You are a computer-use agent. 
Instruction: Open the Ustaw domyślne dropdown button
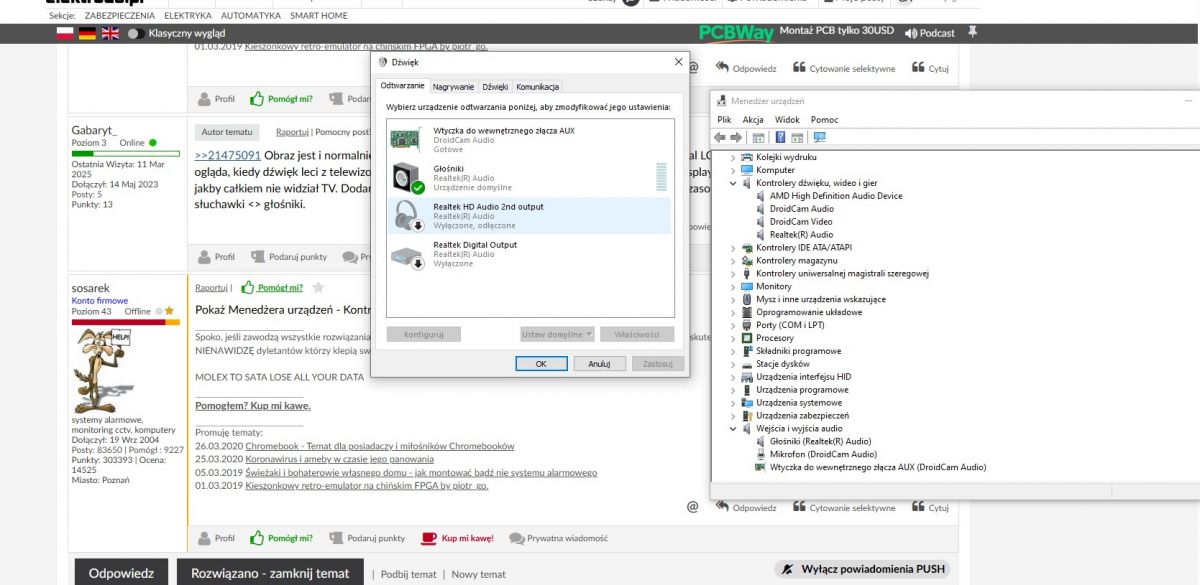(x=558, y=334)
